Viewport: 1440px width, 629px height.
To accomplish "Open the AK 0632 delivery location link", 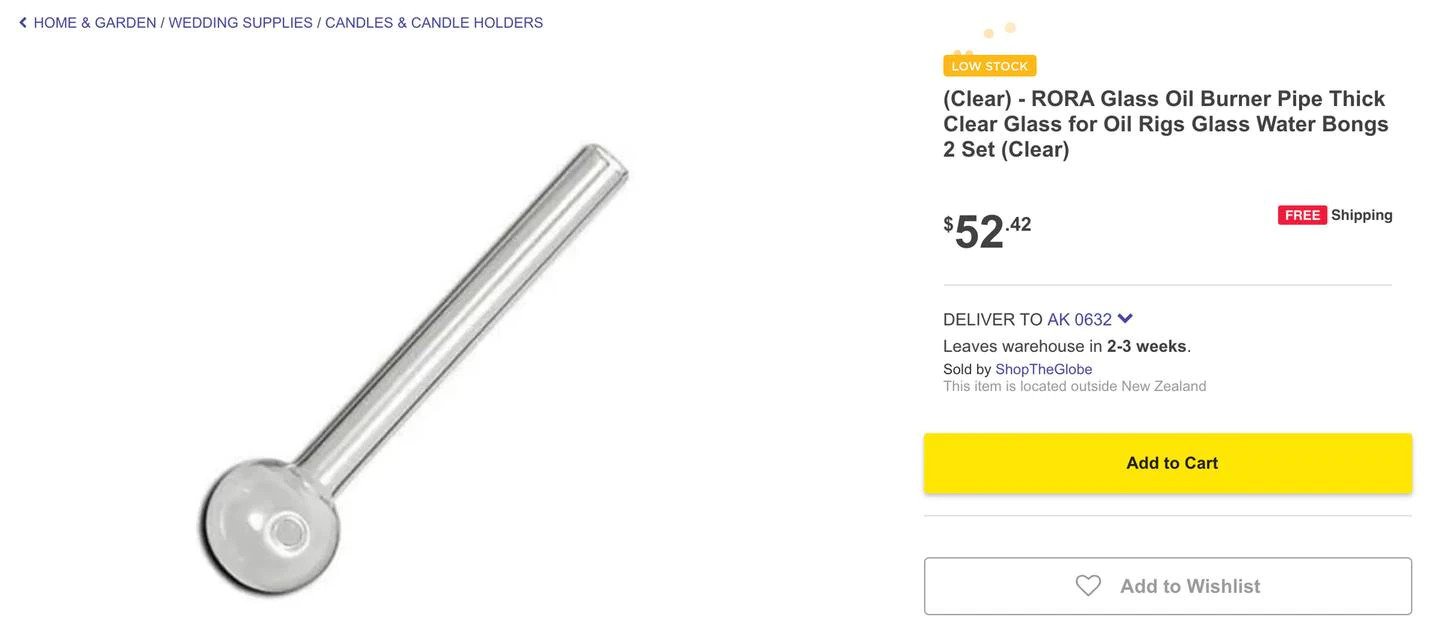I will coord(1079,320).
